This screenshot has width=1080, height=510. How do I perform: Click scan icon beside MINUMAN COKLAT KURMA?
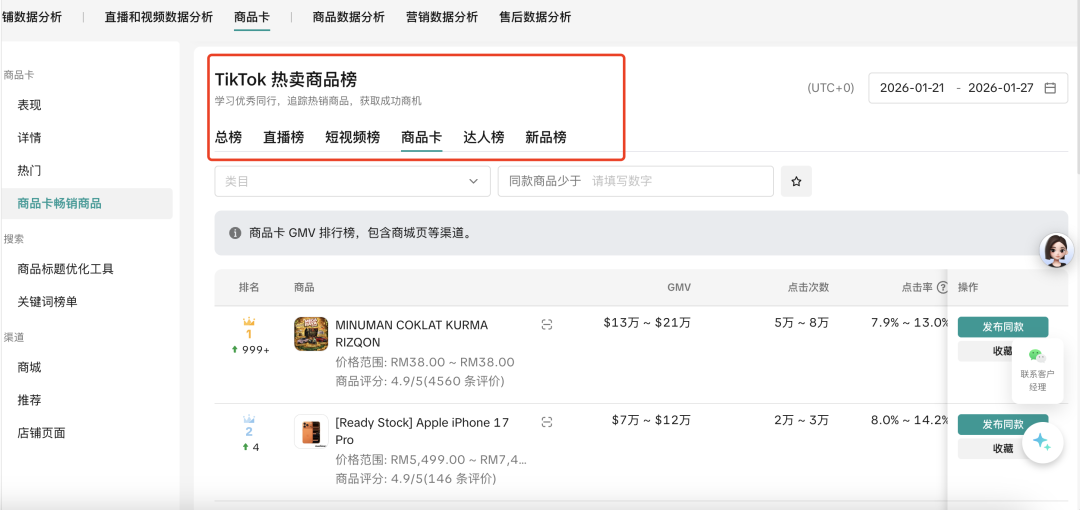(546, 325)
